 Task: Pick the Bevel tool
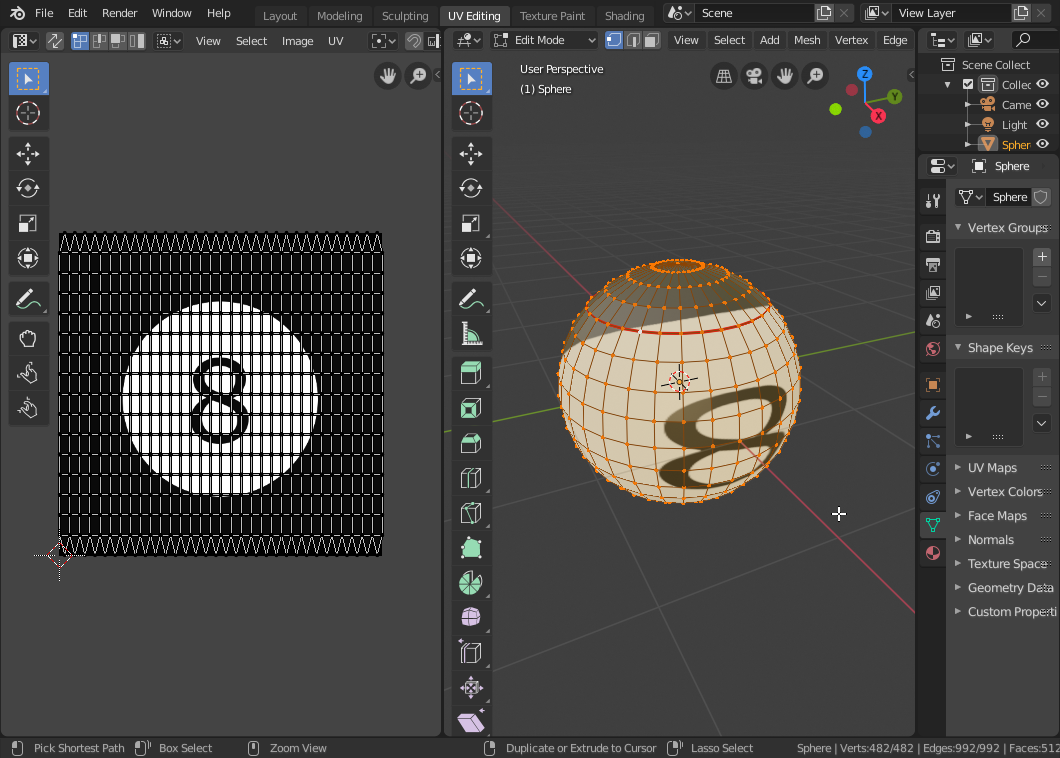471,444
